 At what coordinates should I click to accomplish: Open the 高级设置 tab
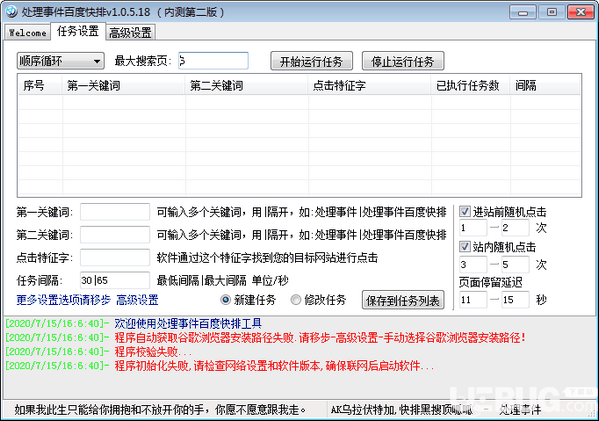[x=131, y=33]
